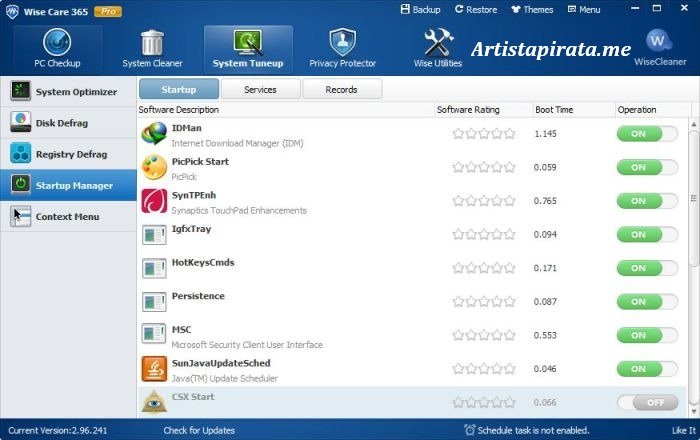Rate MSC using its star rating
This screenshot has width=700, height=440.
pos(483,335)
